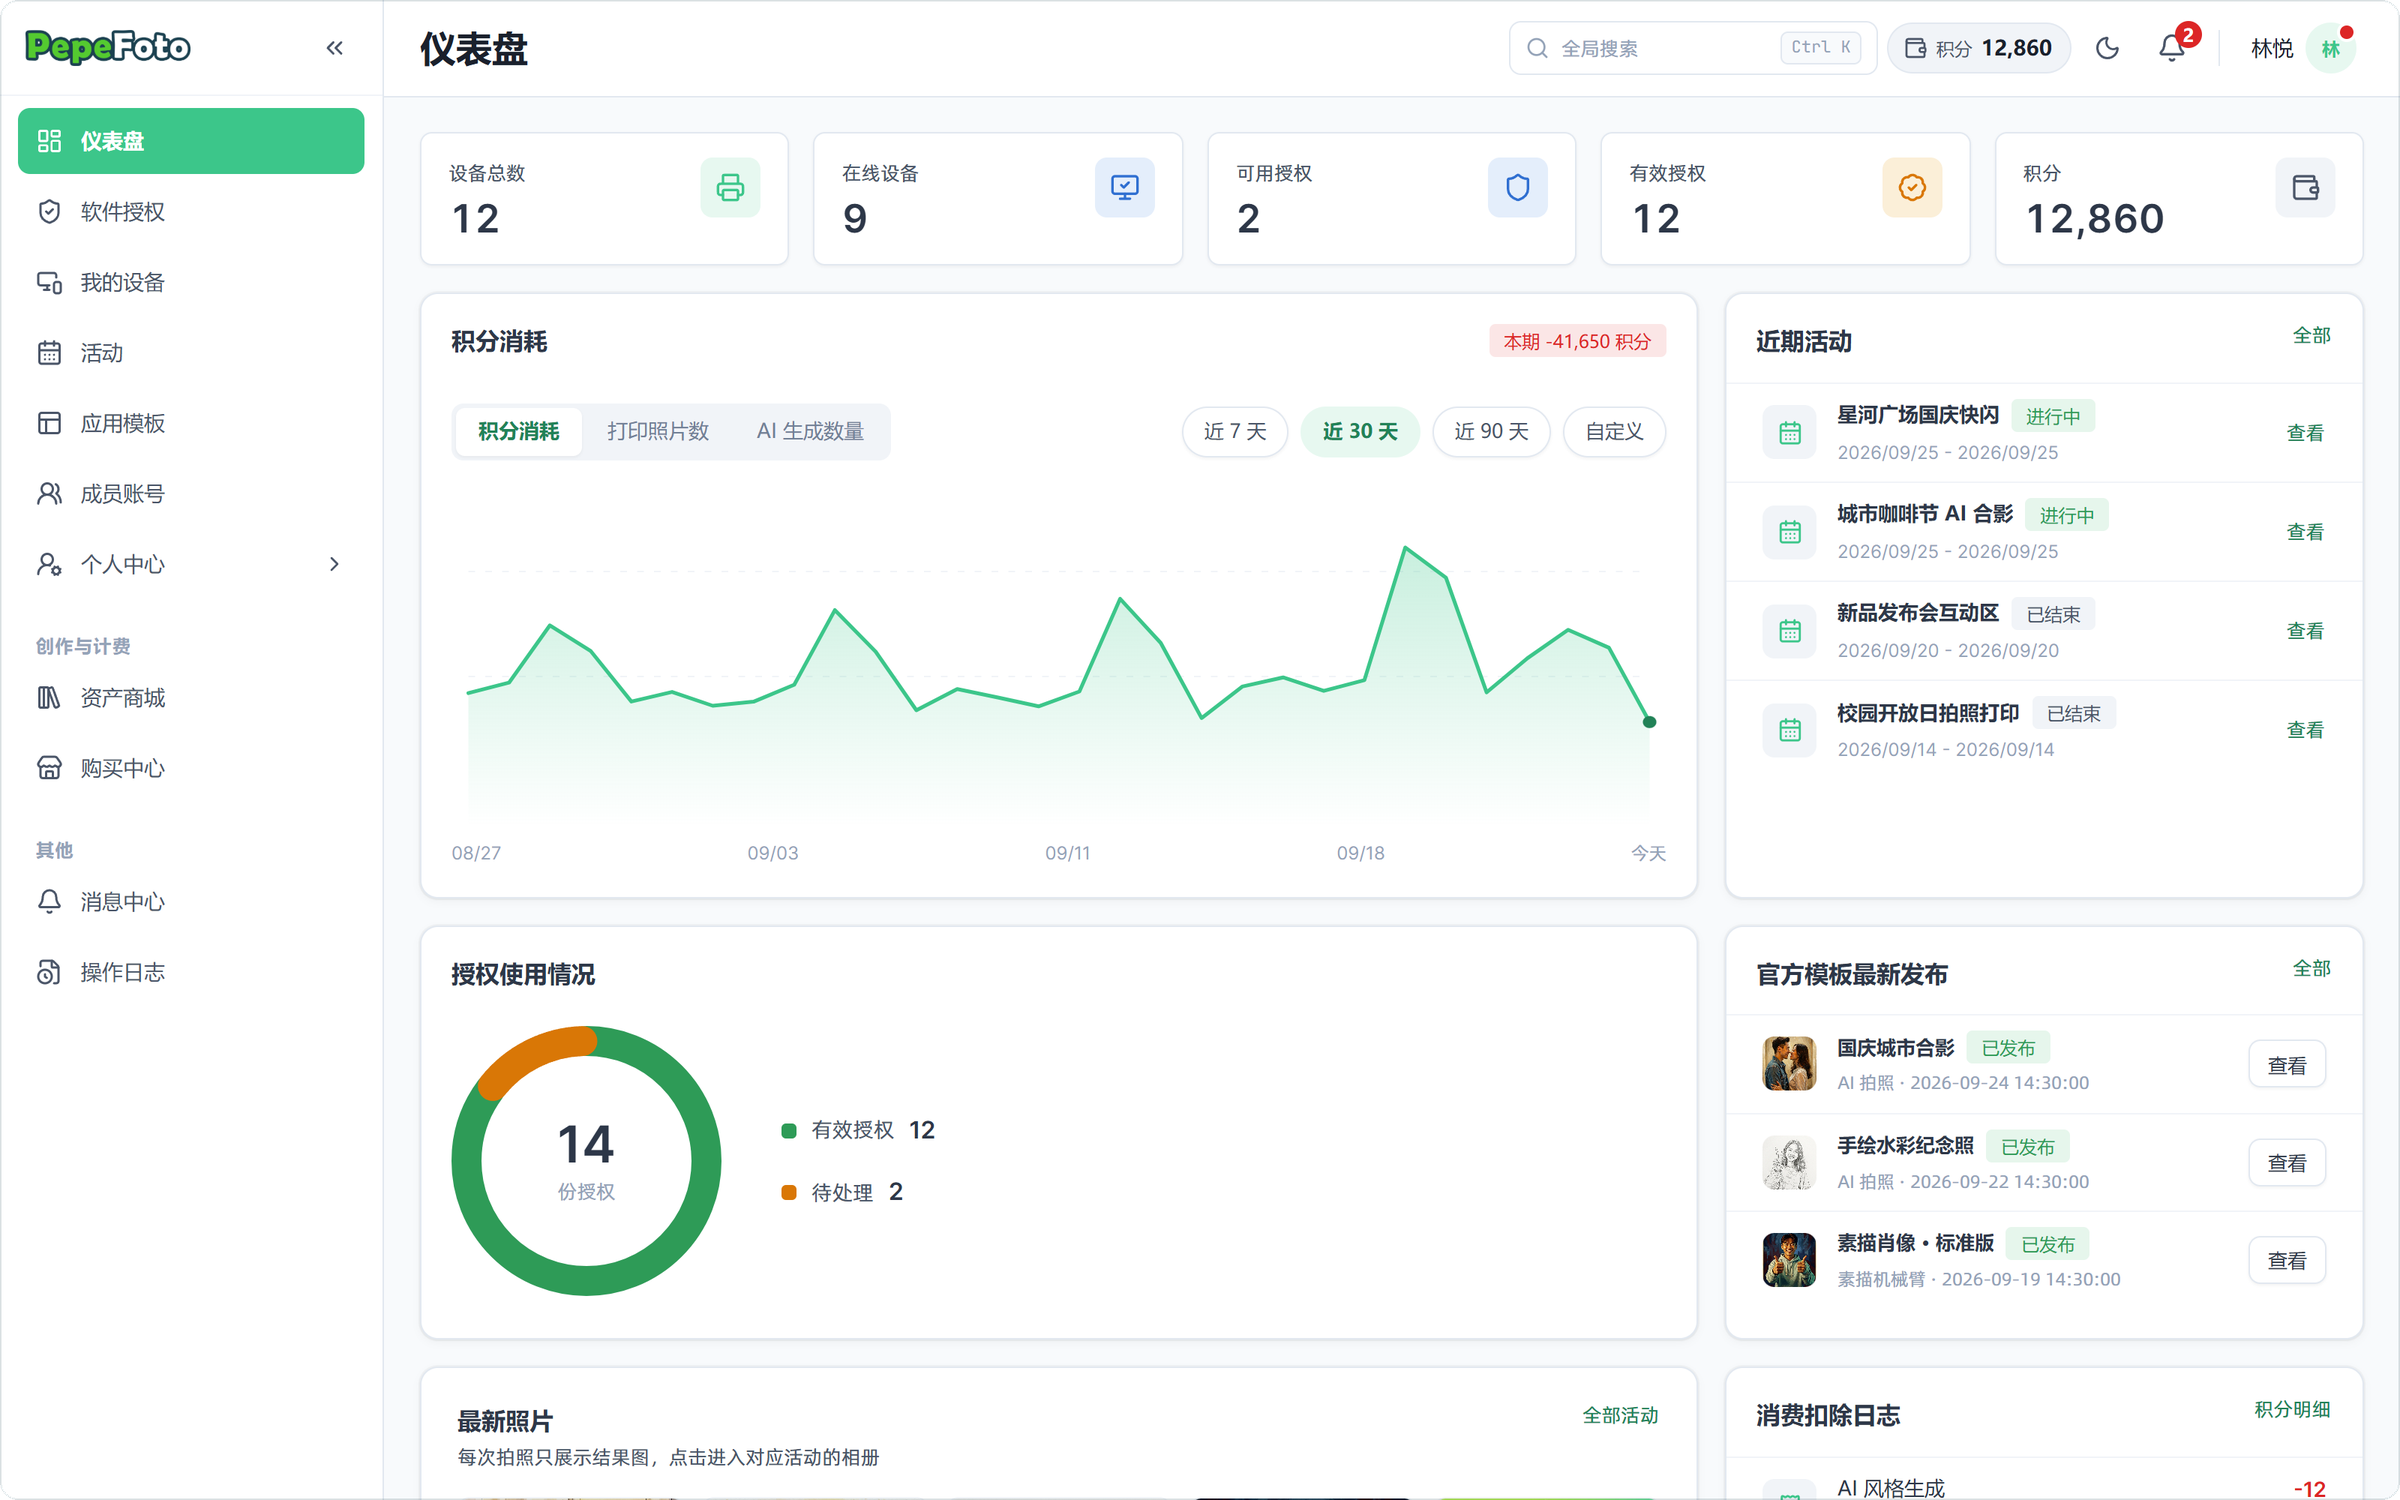
Task: Click 查看 button for 素描肖像 · 标准版
Action: (x=2286, y=1260)
